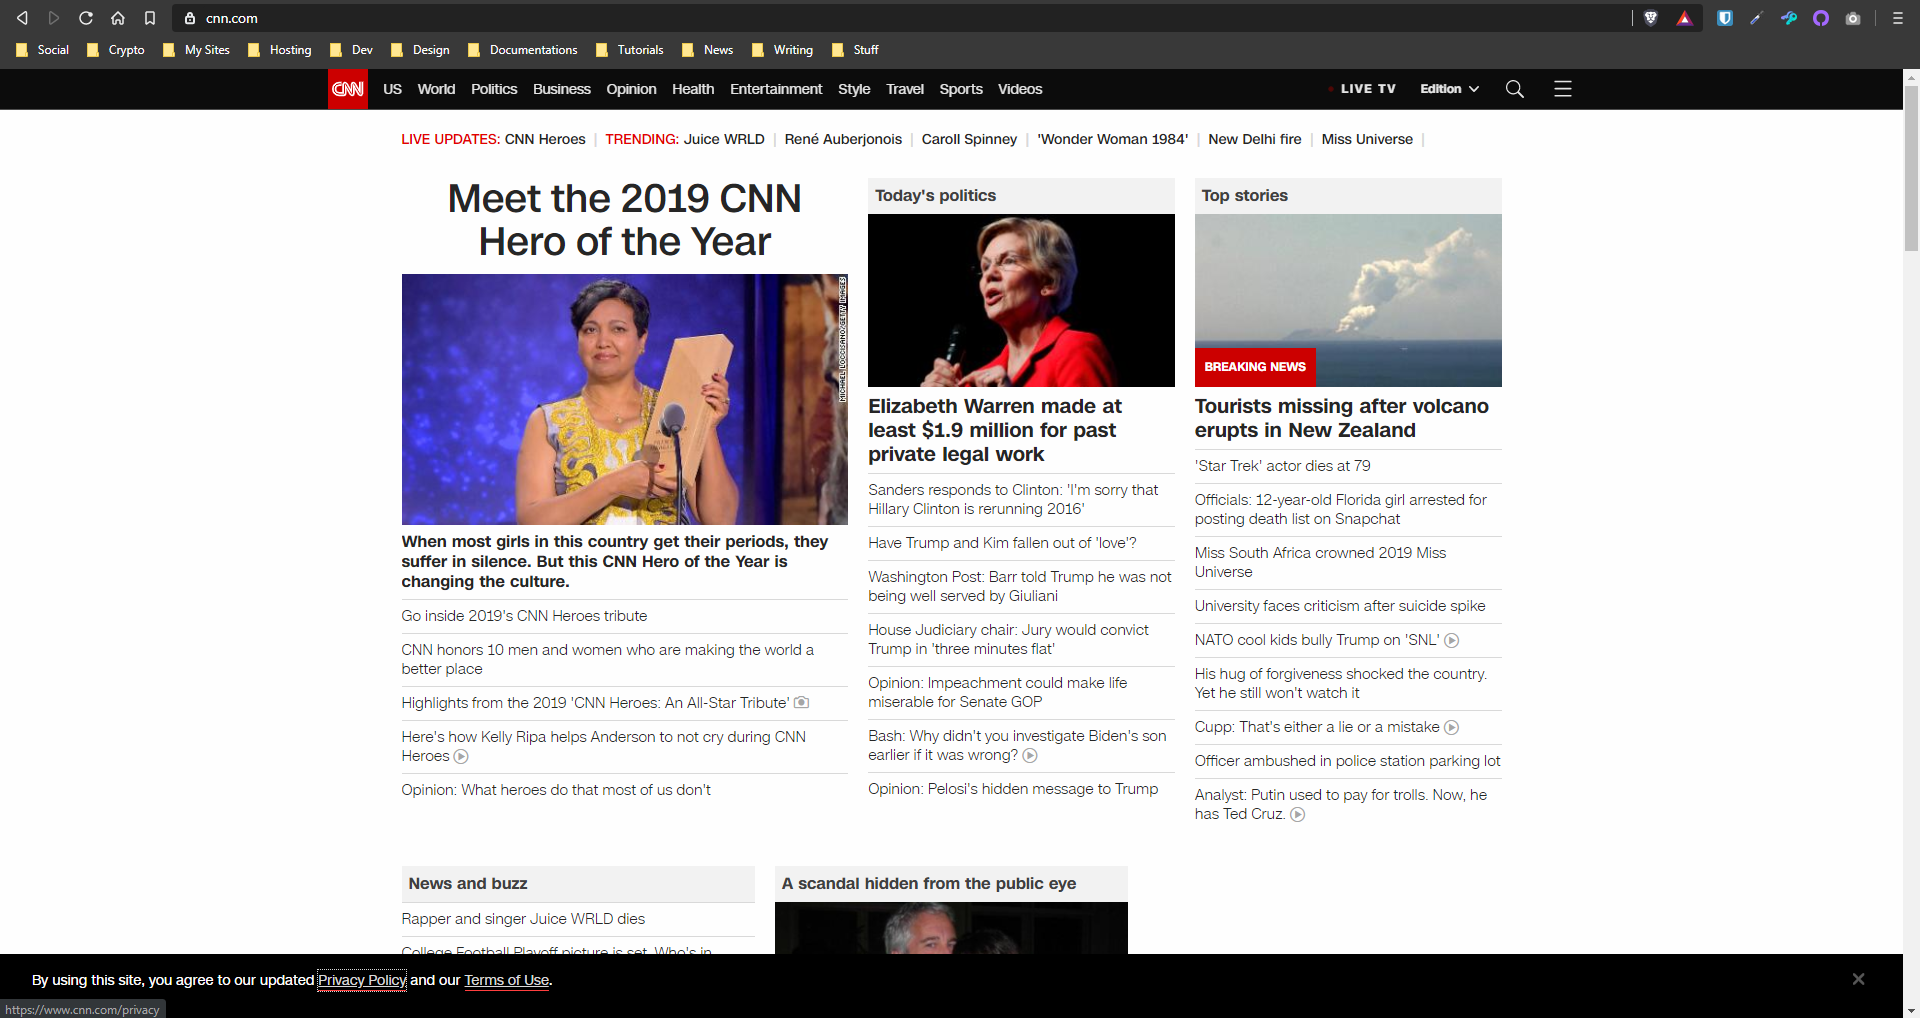Image resolution: width=1920 pixels, height=1018 pixels.
Task: Reload the page with the refresh icon
Action: pyautogui.click(x=86, y=18)
